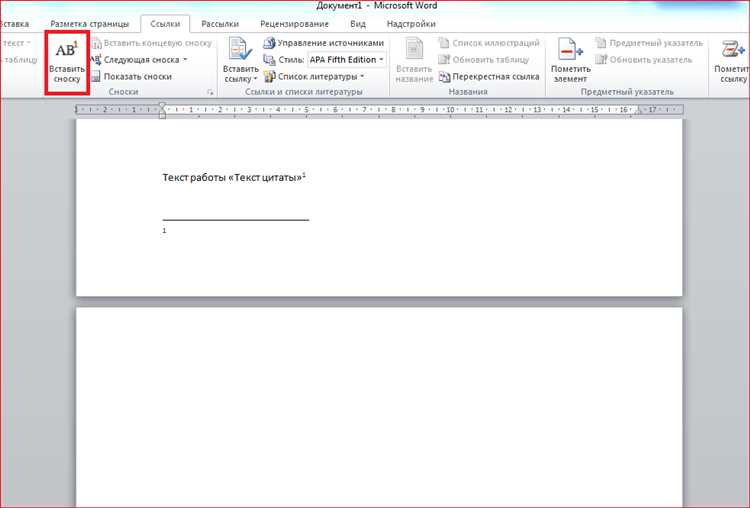Open Следующая сноска dropdown arrow
Image resolution: width=750 pixels, height=508 pixels.
[x=185, y=60]
